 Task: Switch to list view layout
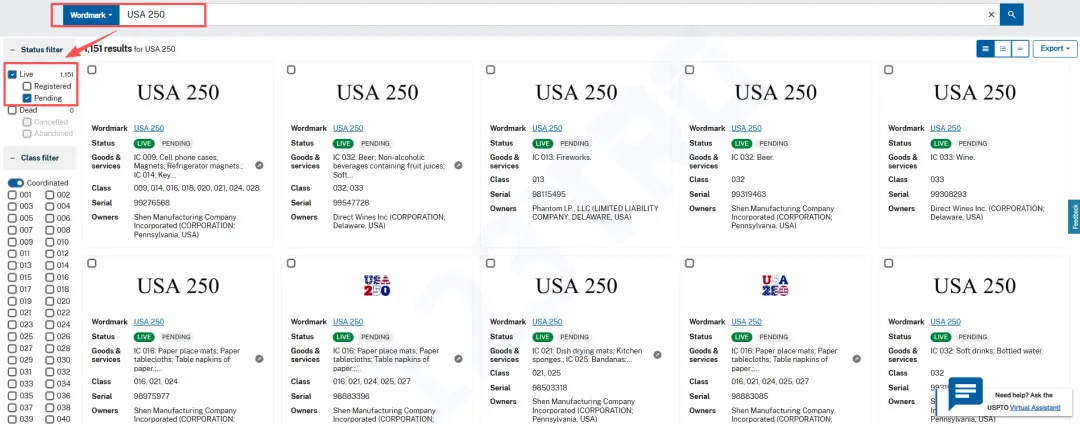tap(1002, 48)
